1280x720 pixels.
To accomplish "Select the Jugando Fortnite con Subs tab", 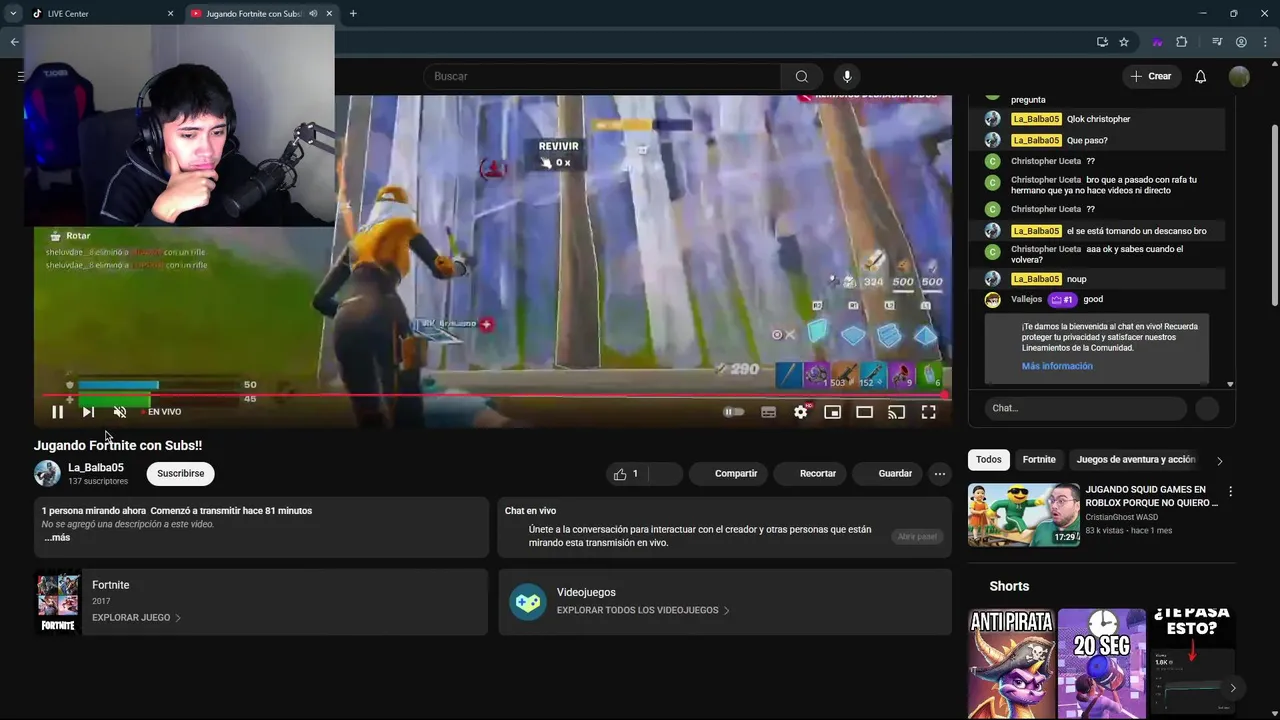I will [x=255, y=14].
